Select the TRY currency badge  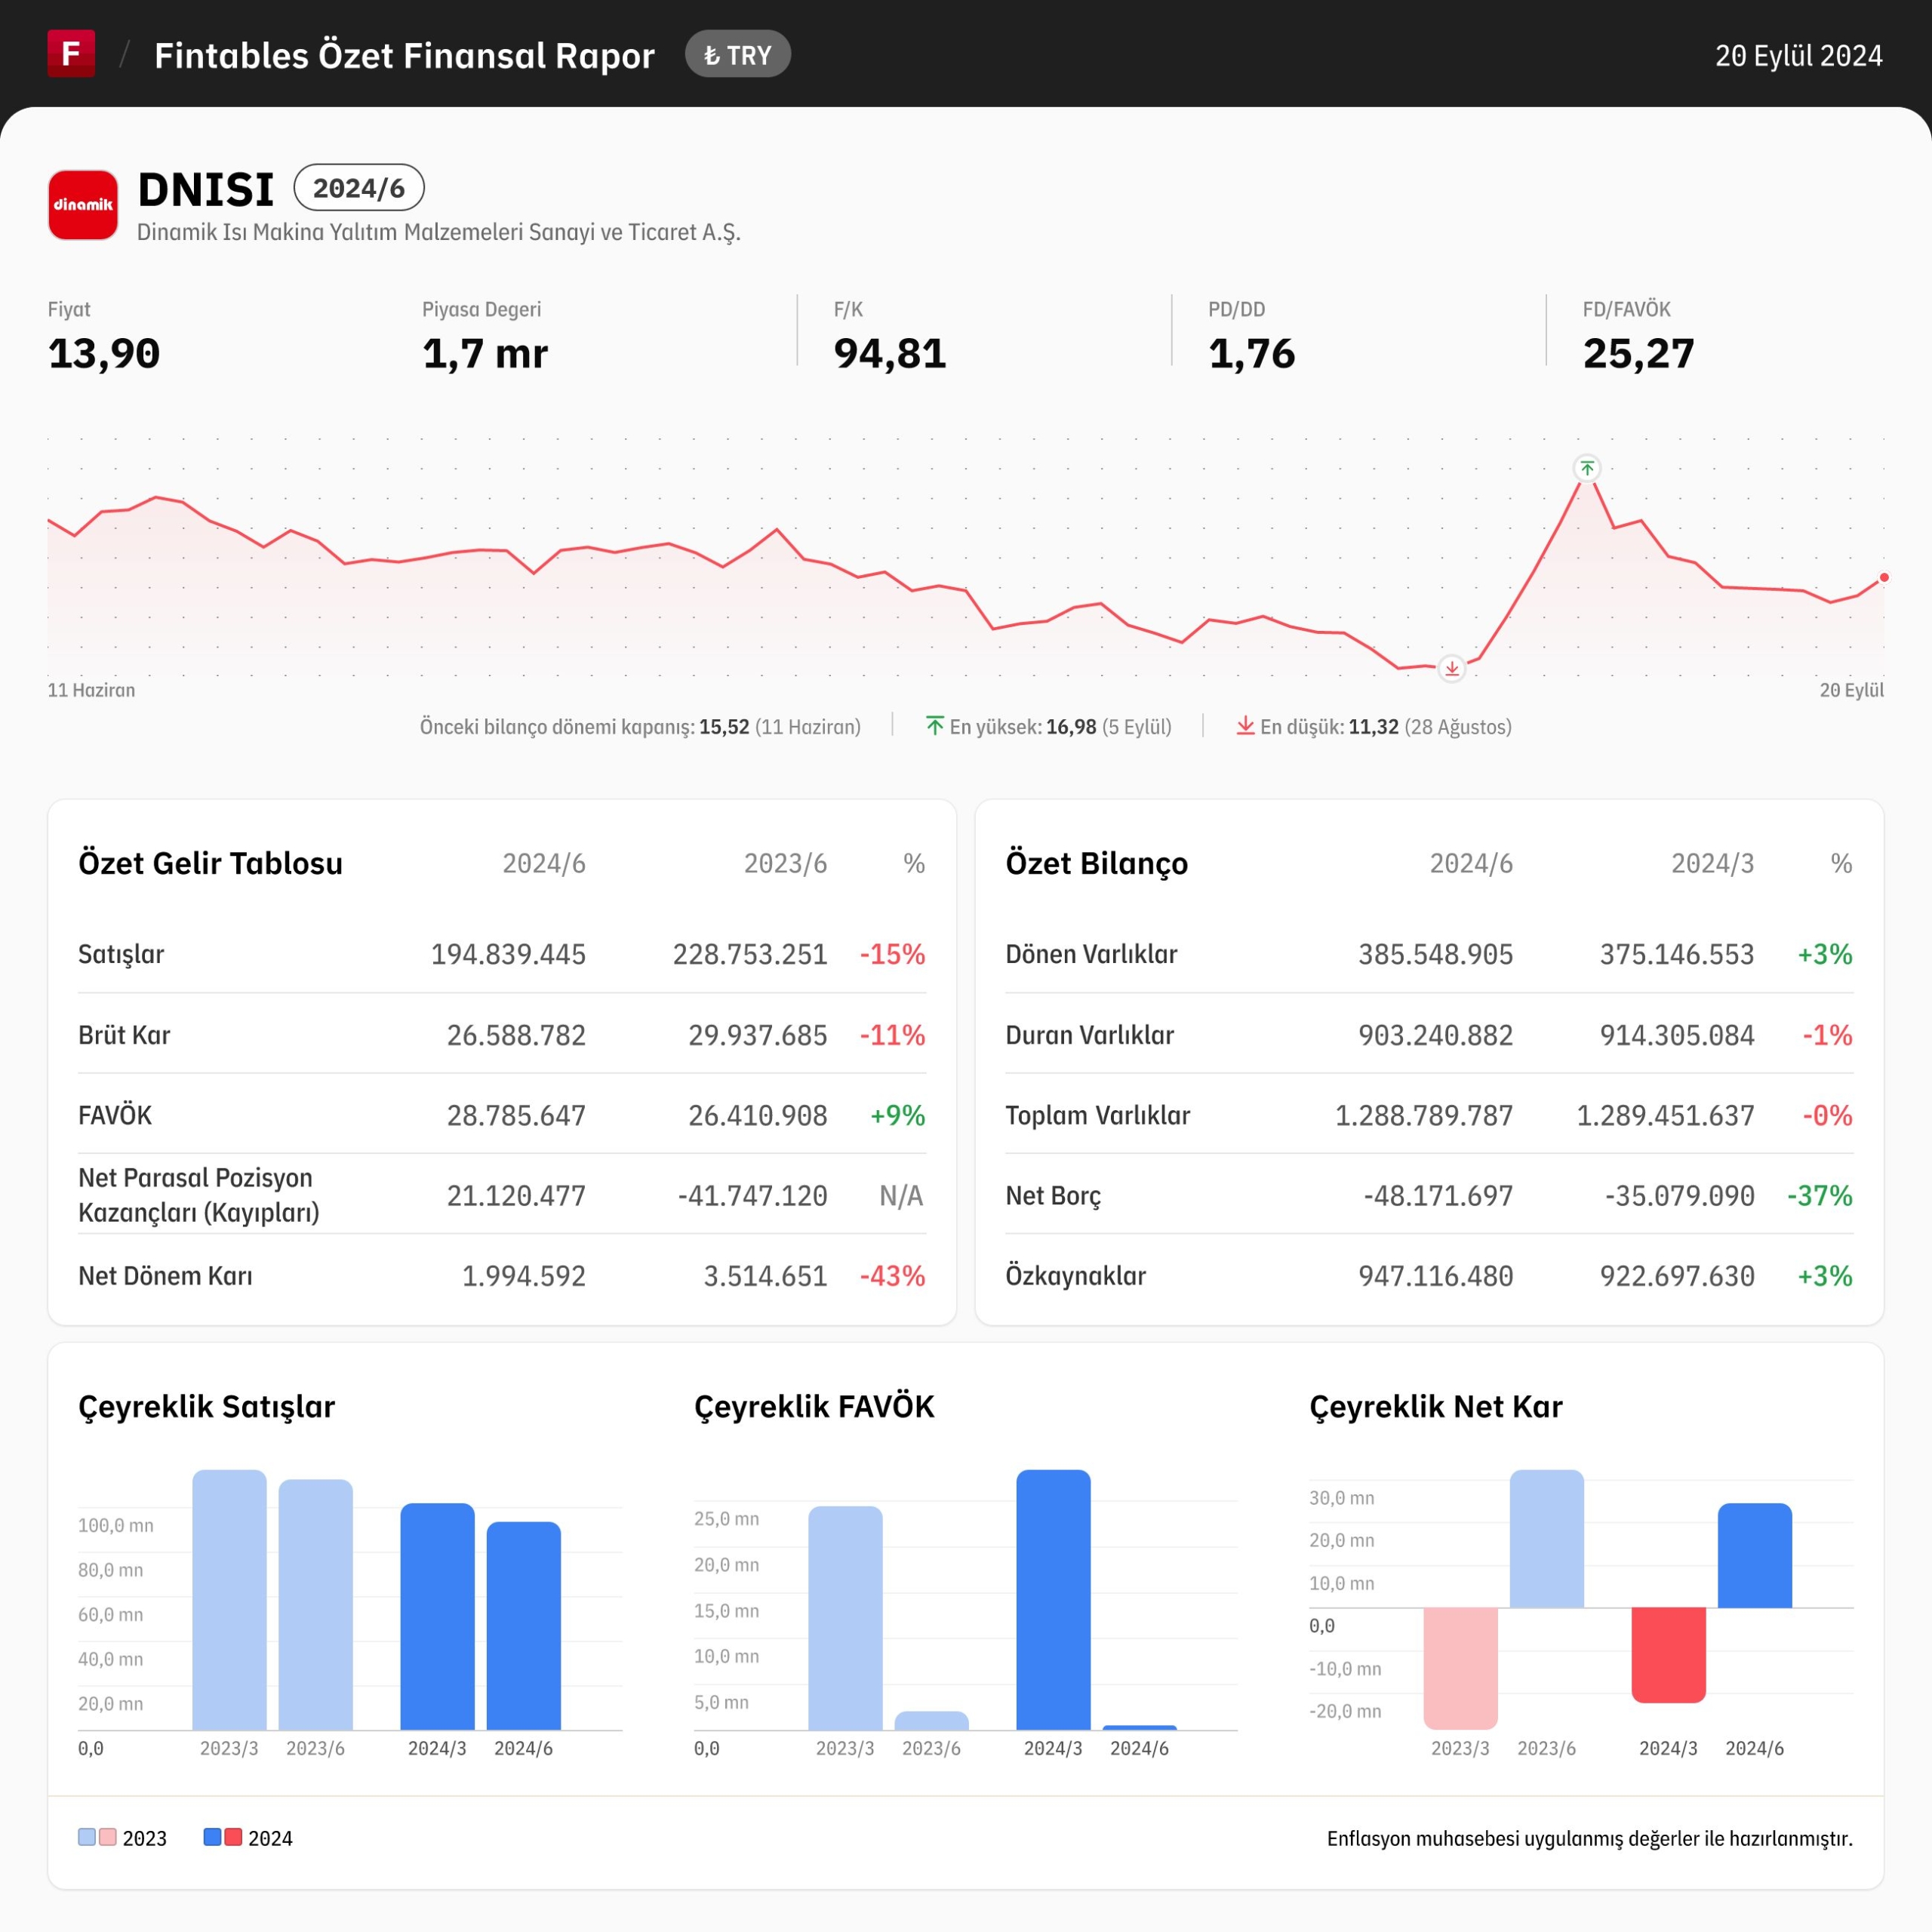[x=738, y=54]
